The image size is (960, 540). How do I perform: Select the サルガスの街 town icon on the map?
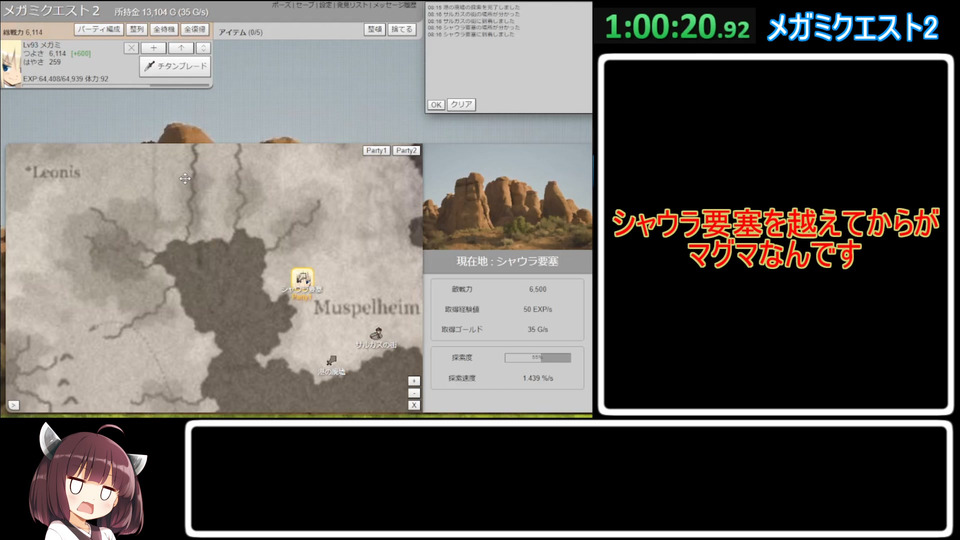click(377, 333)
